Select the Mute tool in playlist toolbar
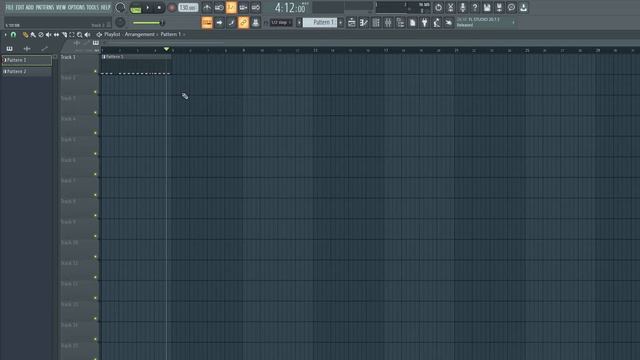This screenshot has height=360, width=640. 49,35
